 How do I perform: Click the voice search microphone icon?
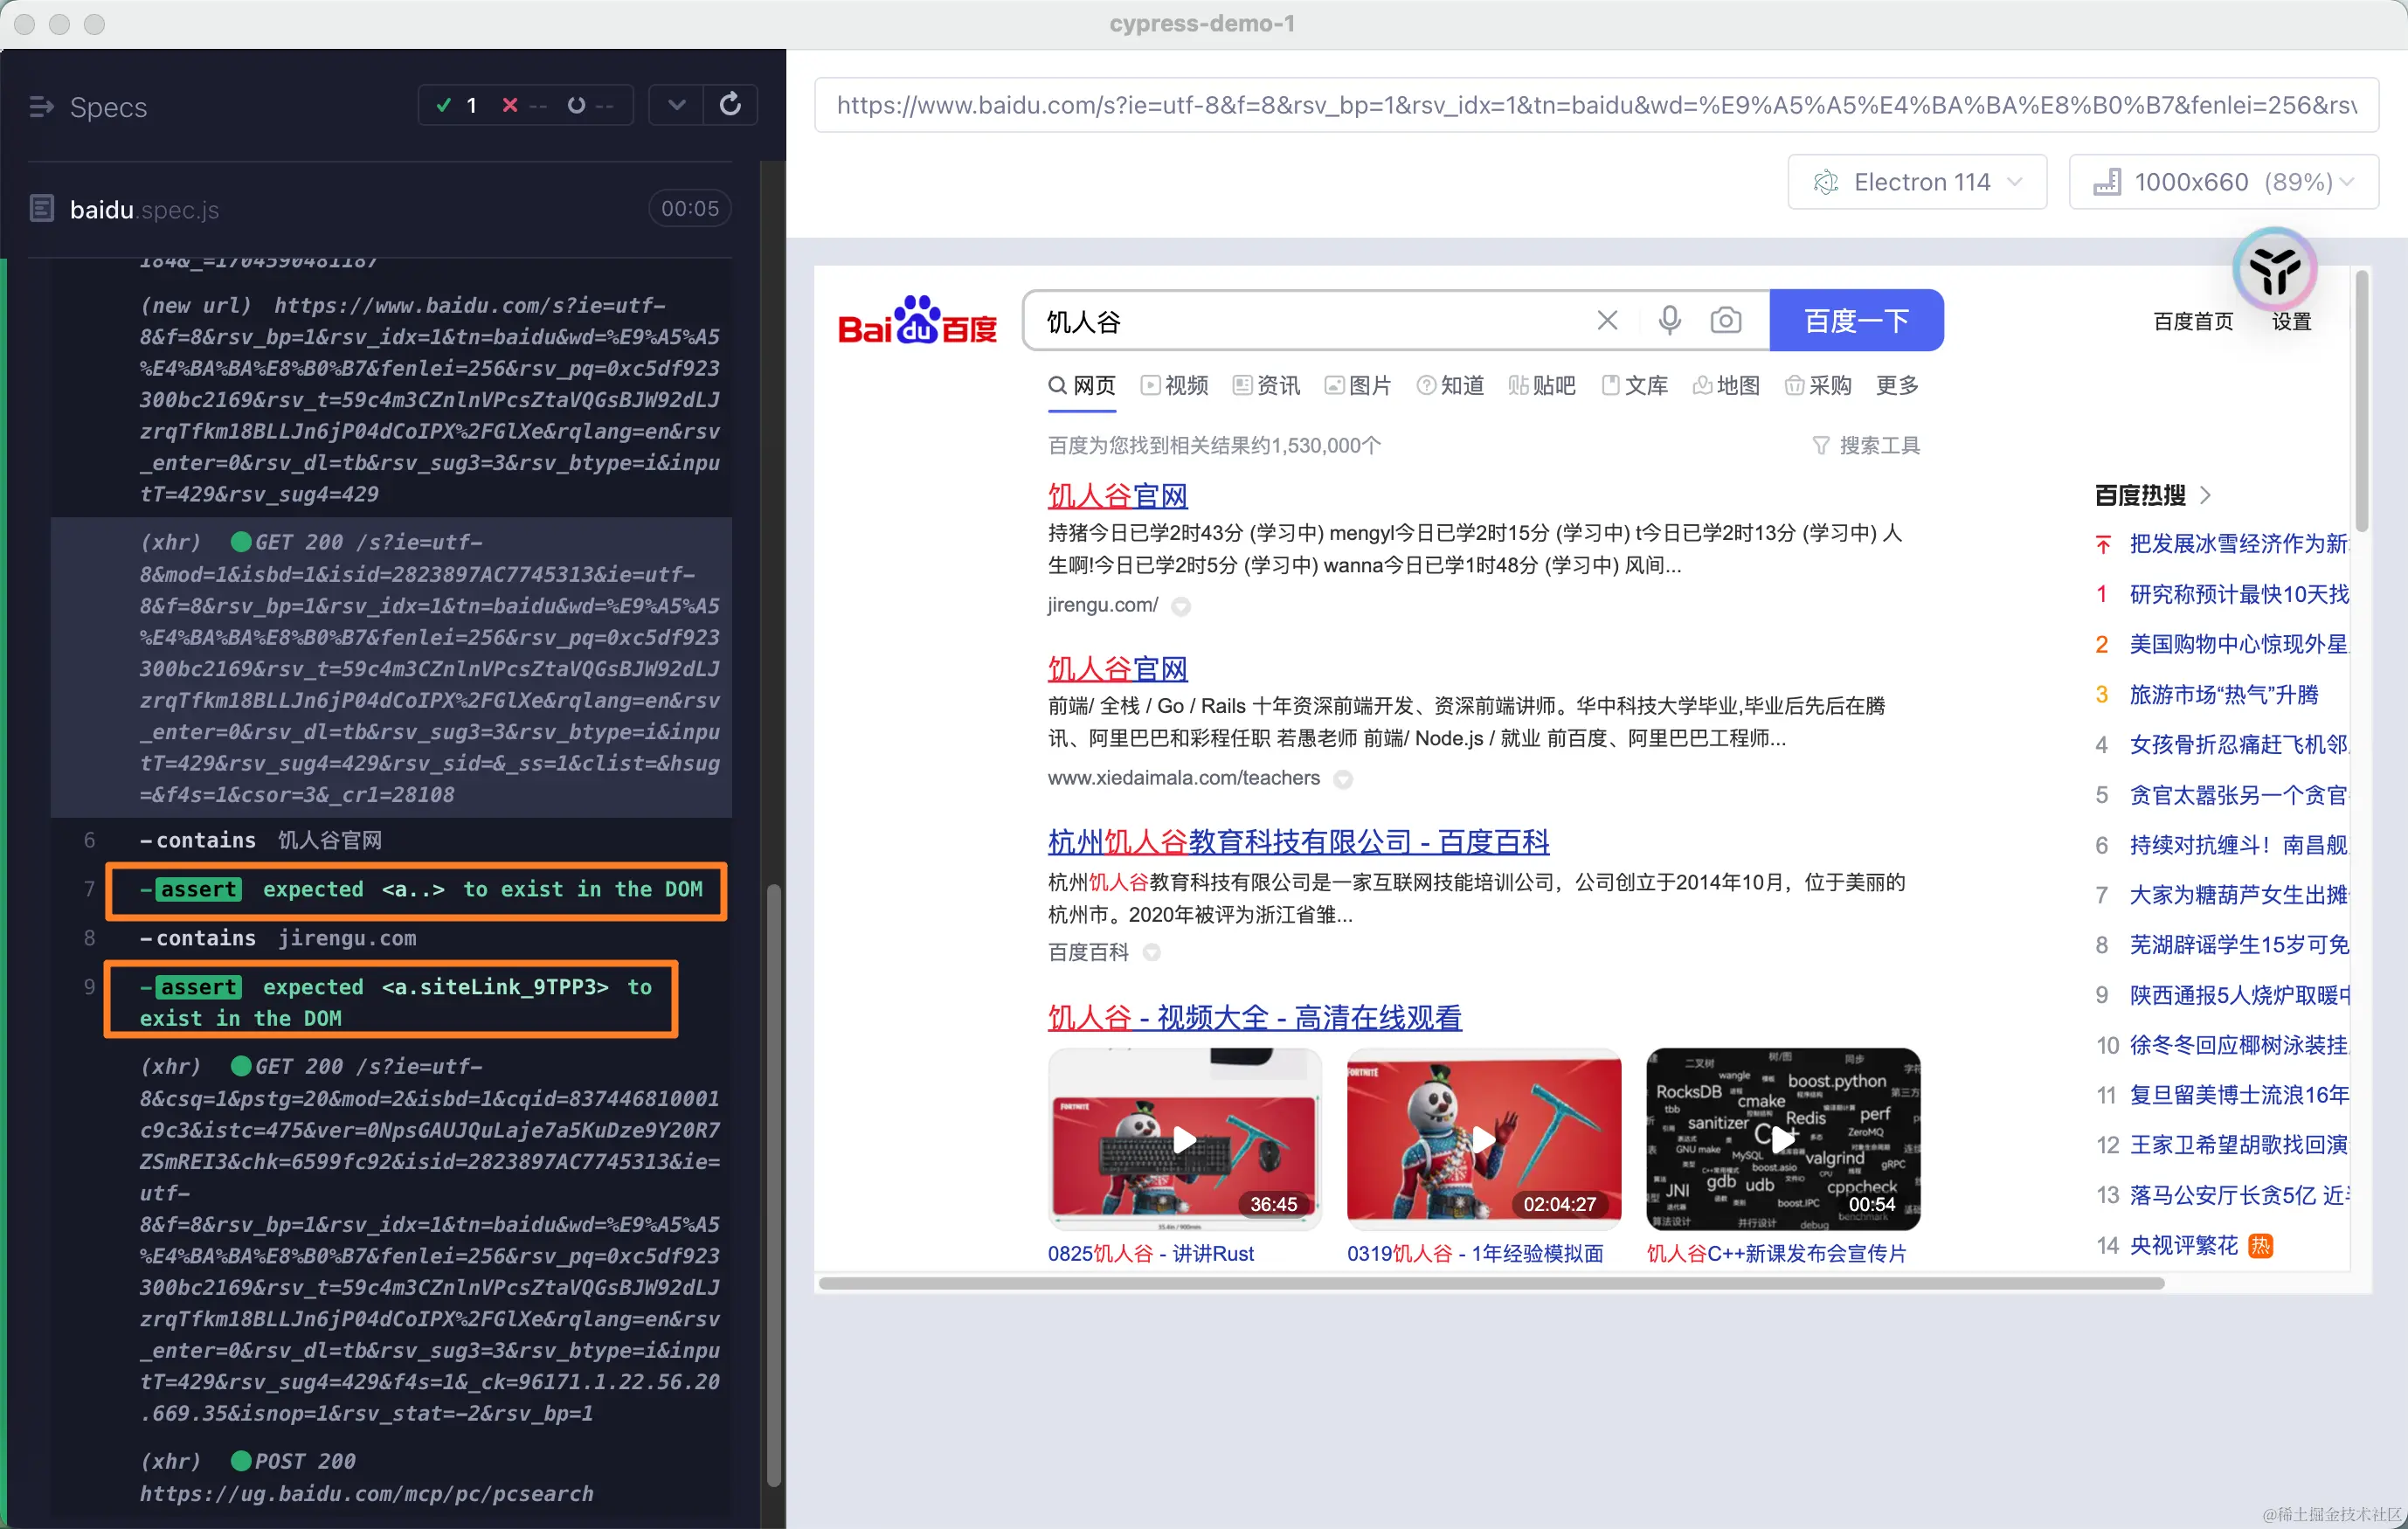click(1669, 320)
